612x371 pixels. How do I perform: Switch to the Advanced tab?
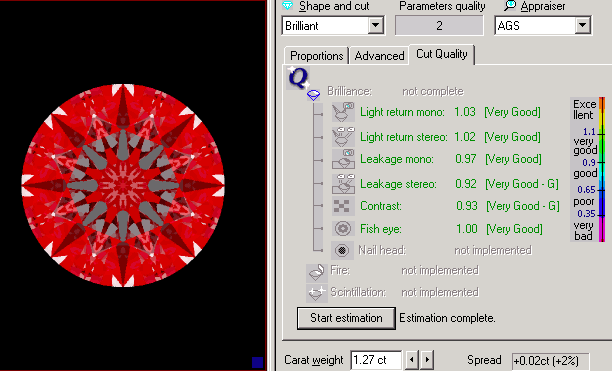click(379, 56)
